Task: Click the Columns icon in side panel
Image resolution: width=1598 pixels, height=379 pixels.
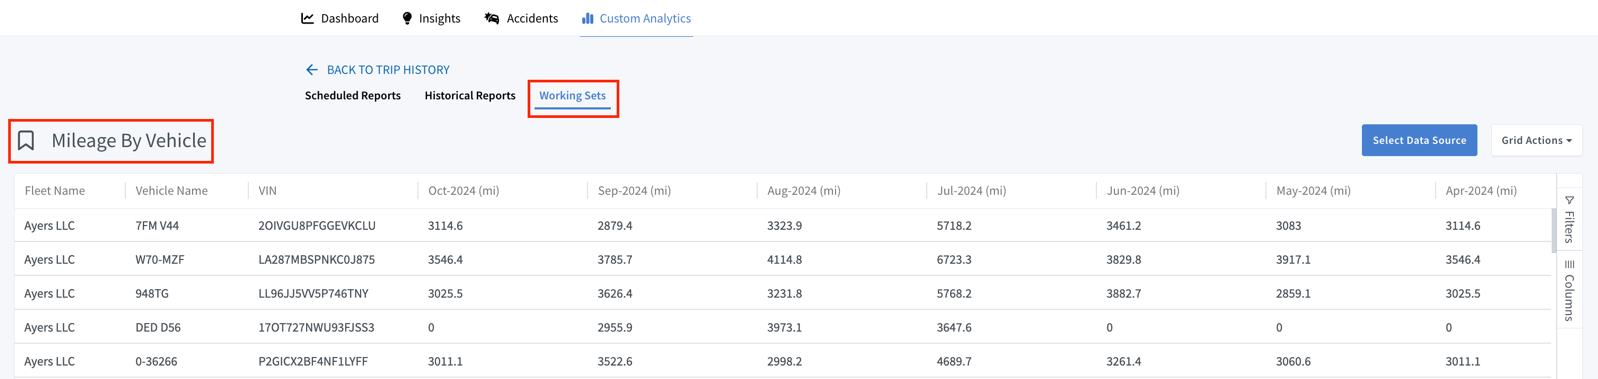Action: (1569, 265)
